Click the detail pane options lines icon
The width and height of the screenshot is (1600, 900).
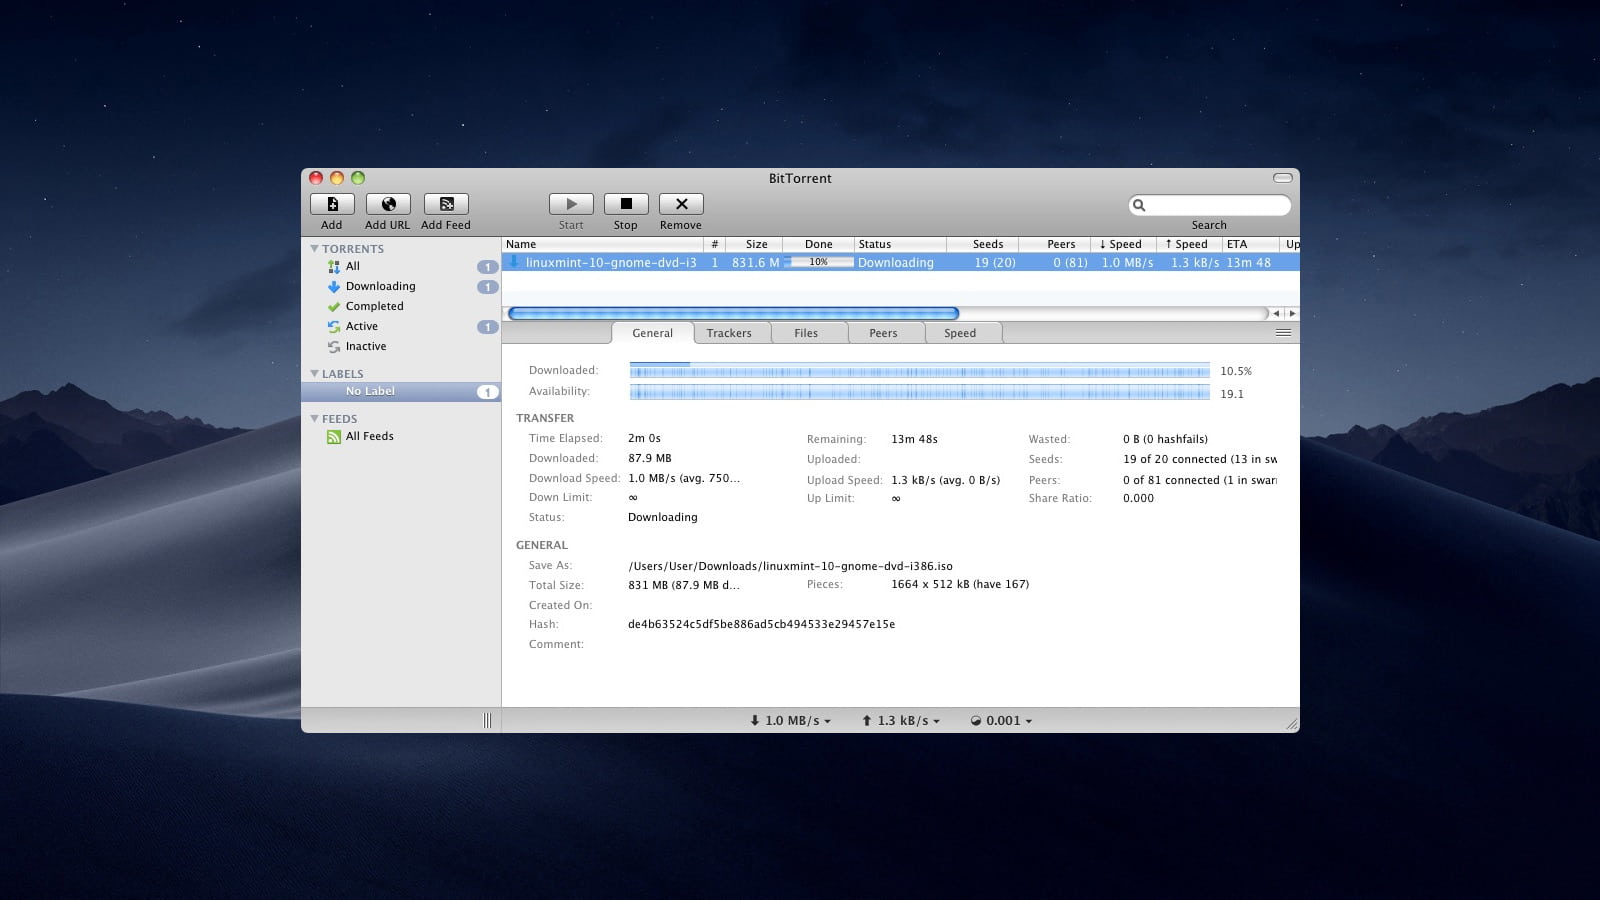pyautogui.click(x=1283, y=333)
